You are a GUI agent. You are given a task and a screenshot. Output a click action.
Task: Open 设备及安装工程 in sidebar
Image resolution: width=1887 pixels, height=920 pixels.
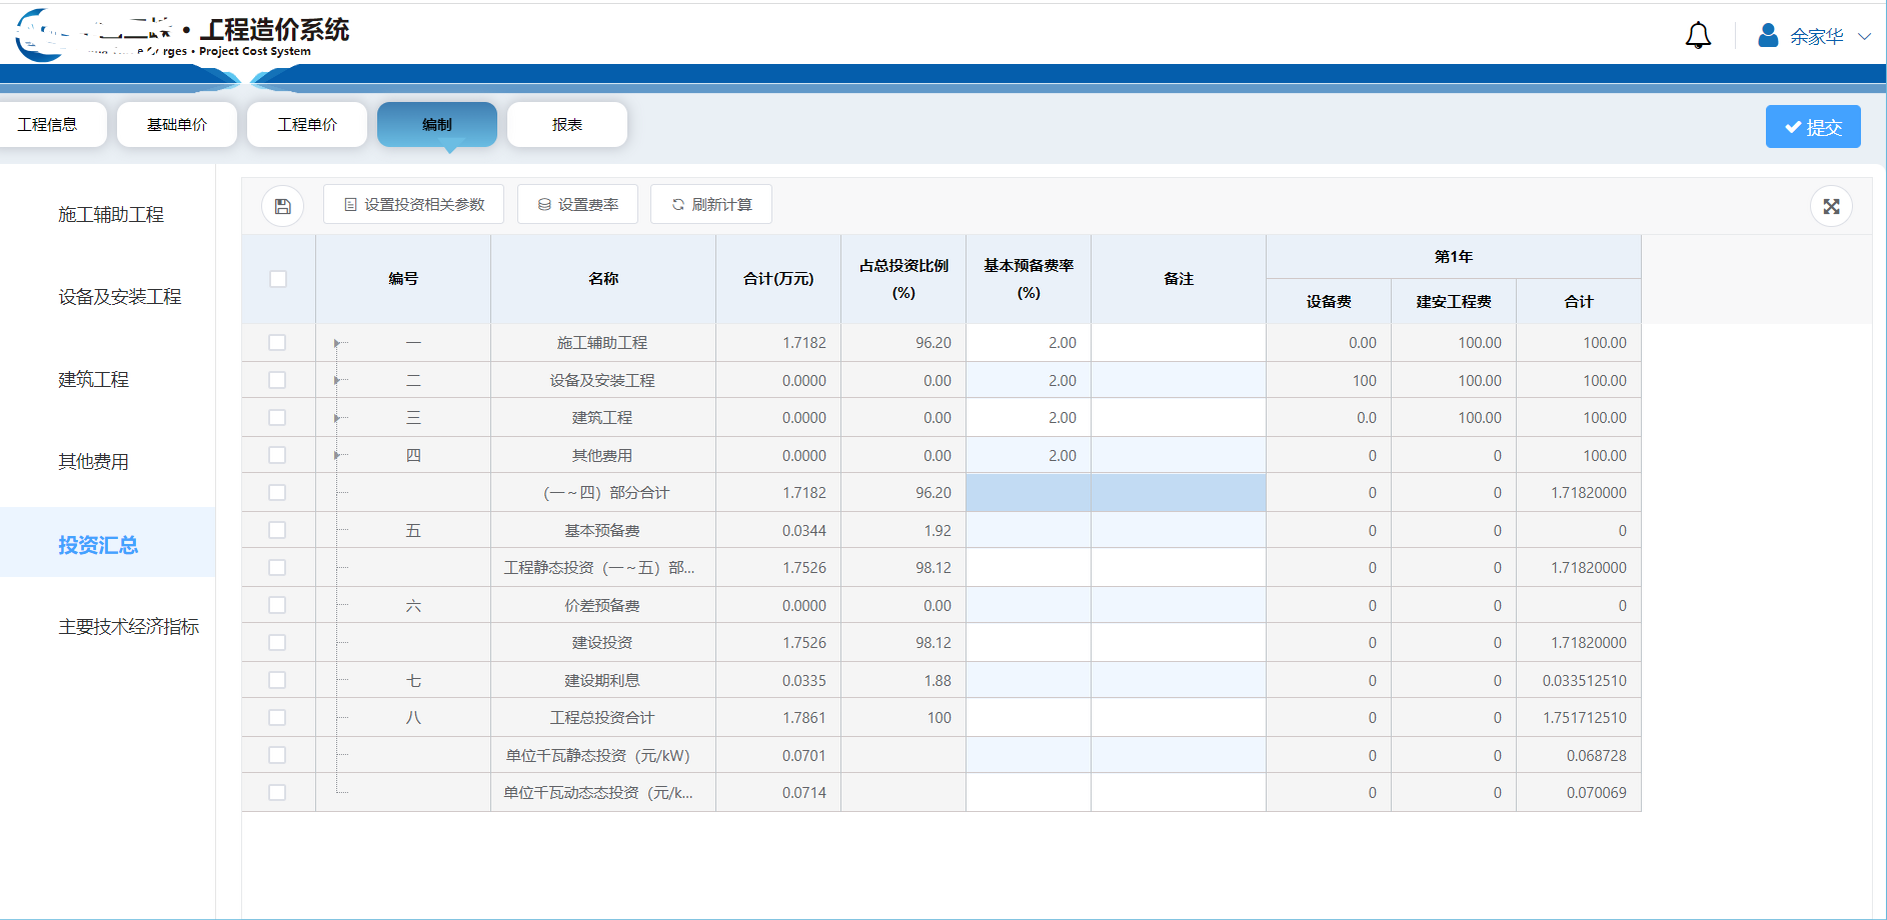point(120,297)
